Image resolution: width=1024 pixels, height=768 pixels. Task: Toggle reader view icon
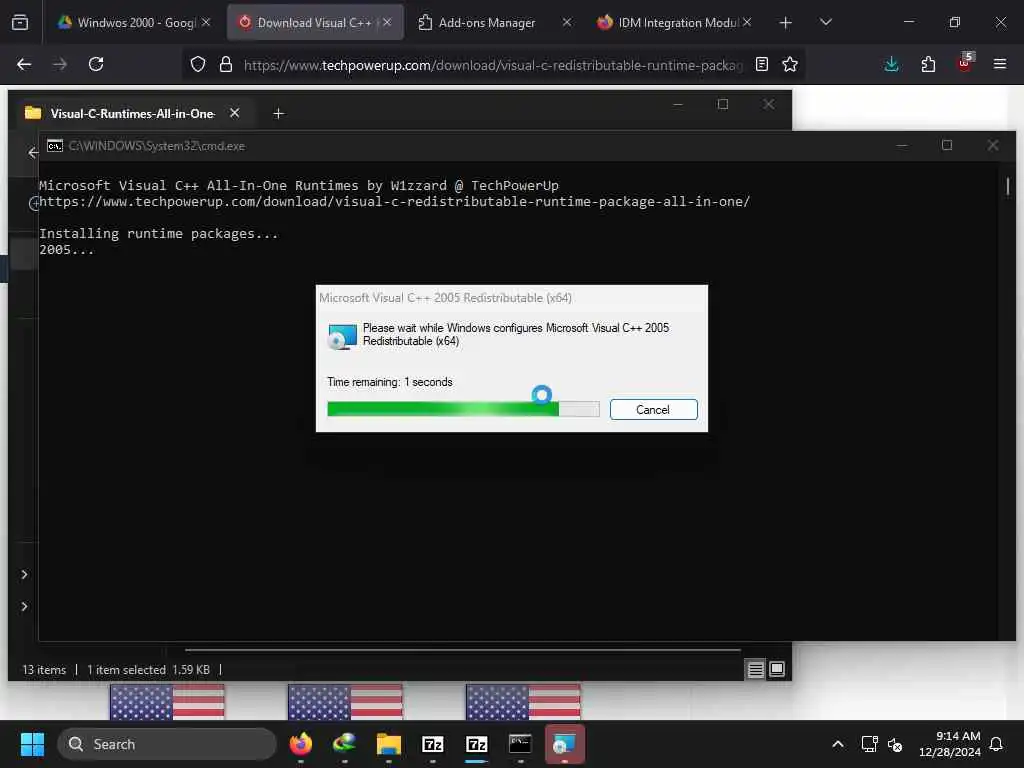[761, 64]
